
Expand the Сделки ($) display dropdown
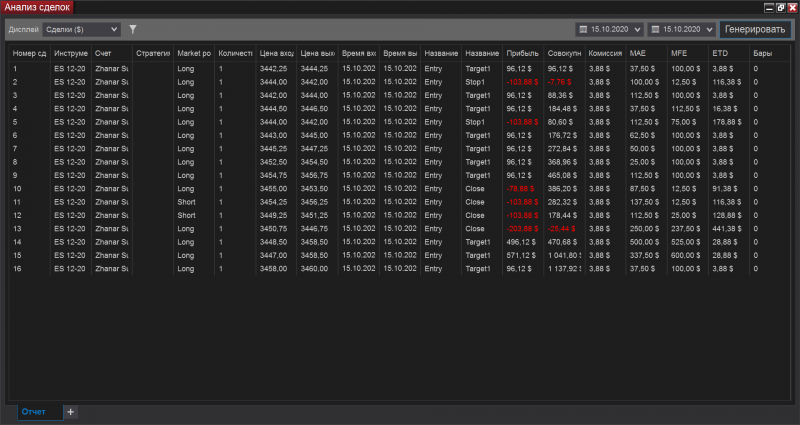[82, 30]
